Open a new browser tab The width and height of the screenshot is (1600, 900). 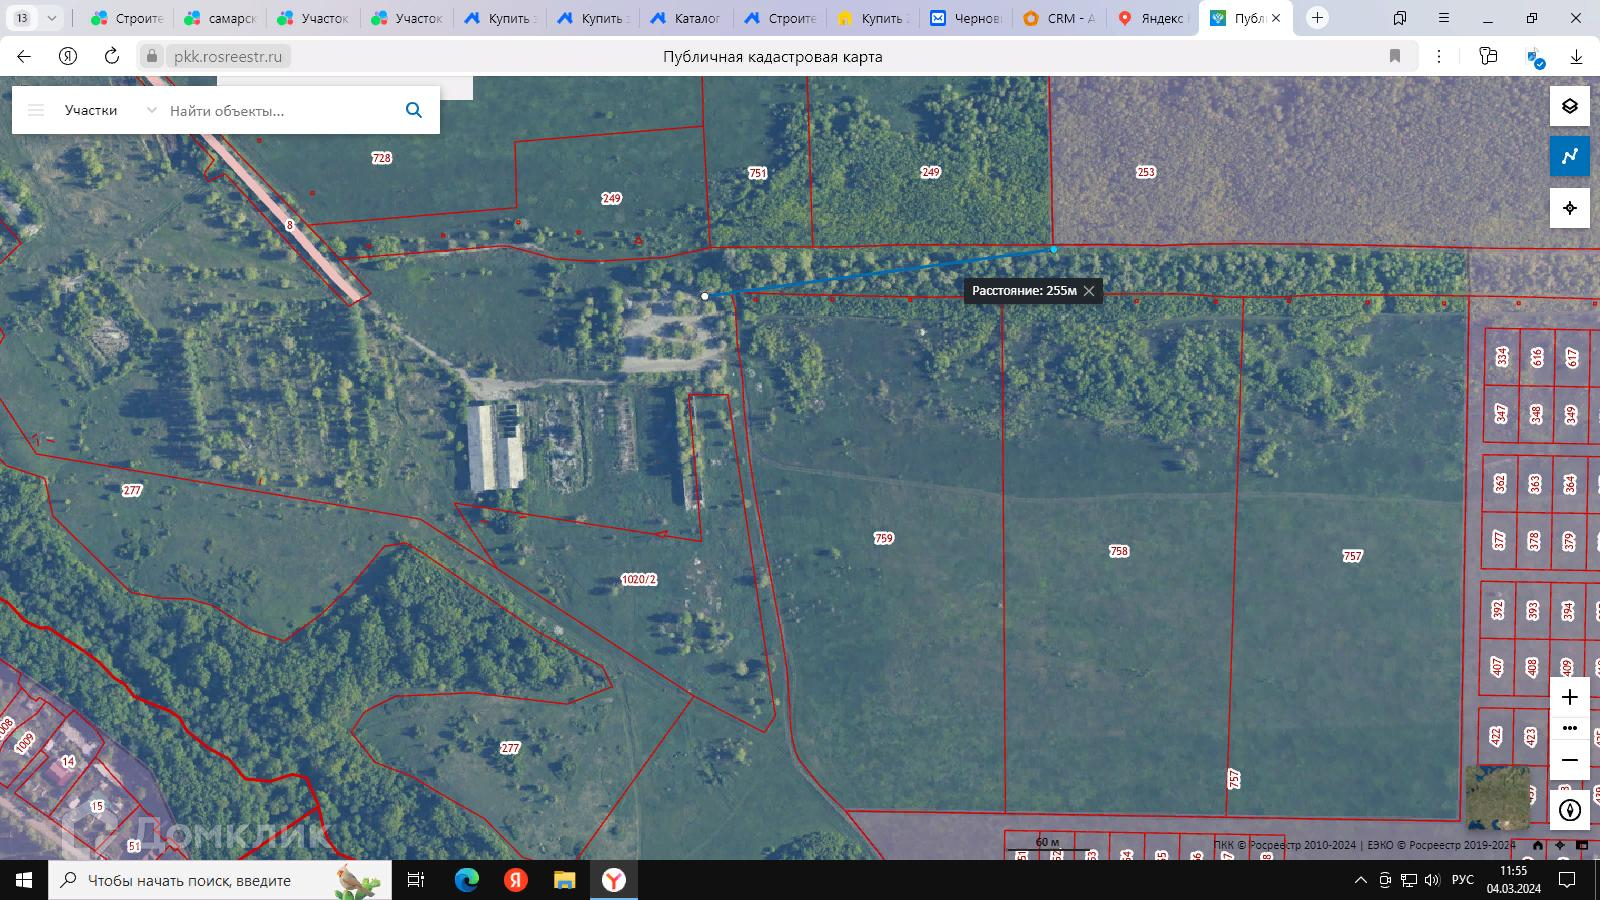coord(1318,18)
